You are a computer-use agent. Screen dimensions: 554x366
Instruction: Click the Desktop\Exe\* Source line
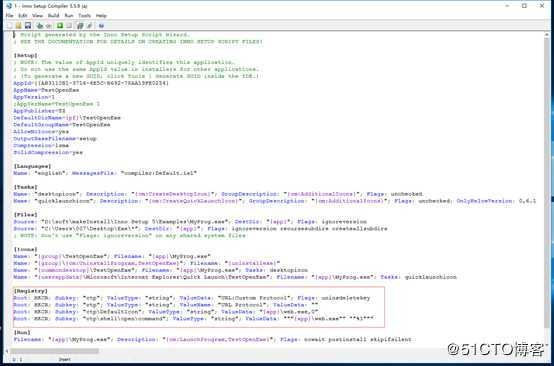tap(200, 229)
